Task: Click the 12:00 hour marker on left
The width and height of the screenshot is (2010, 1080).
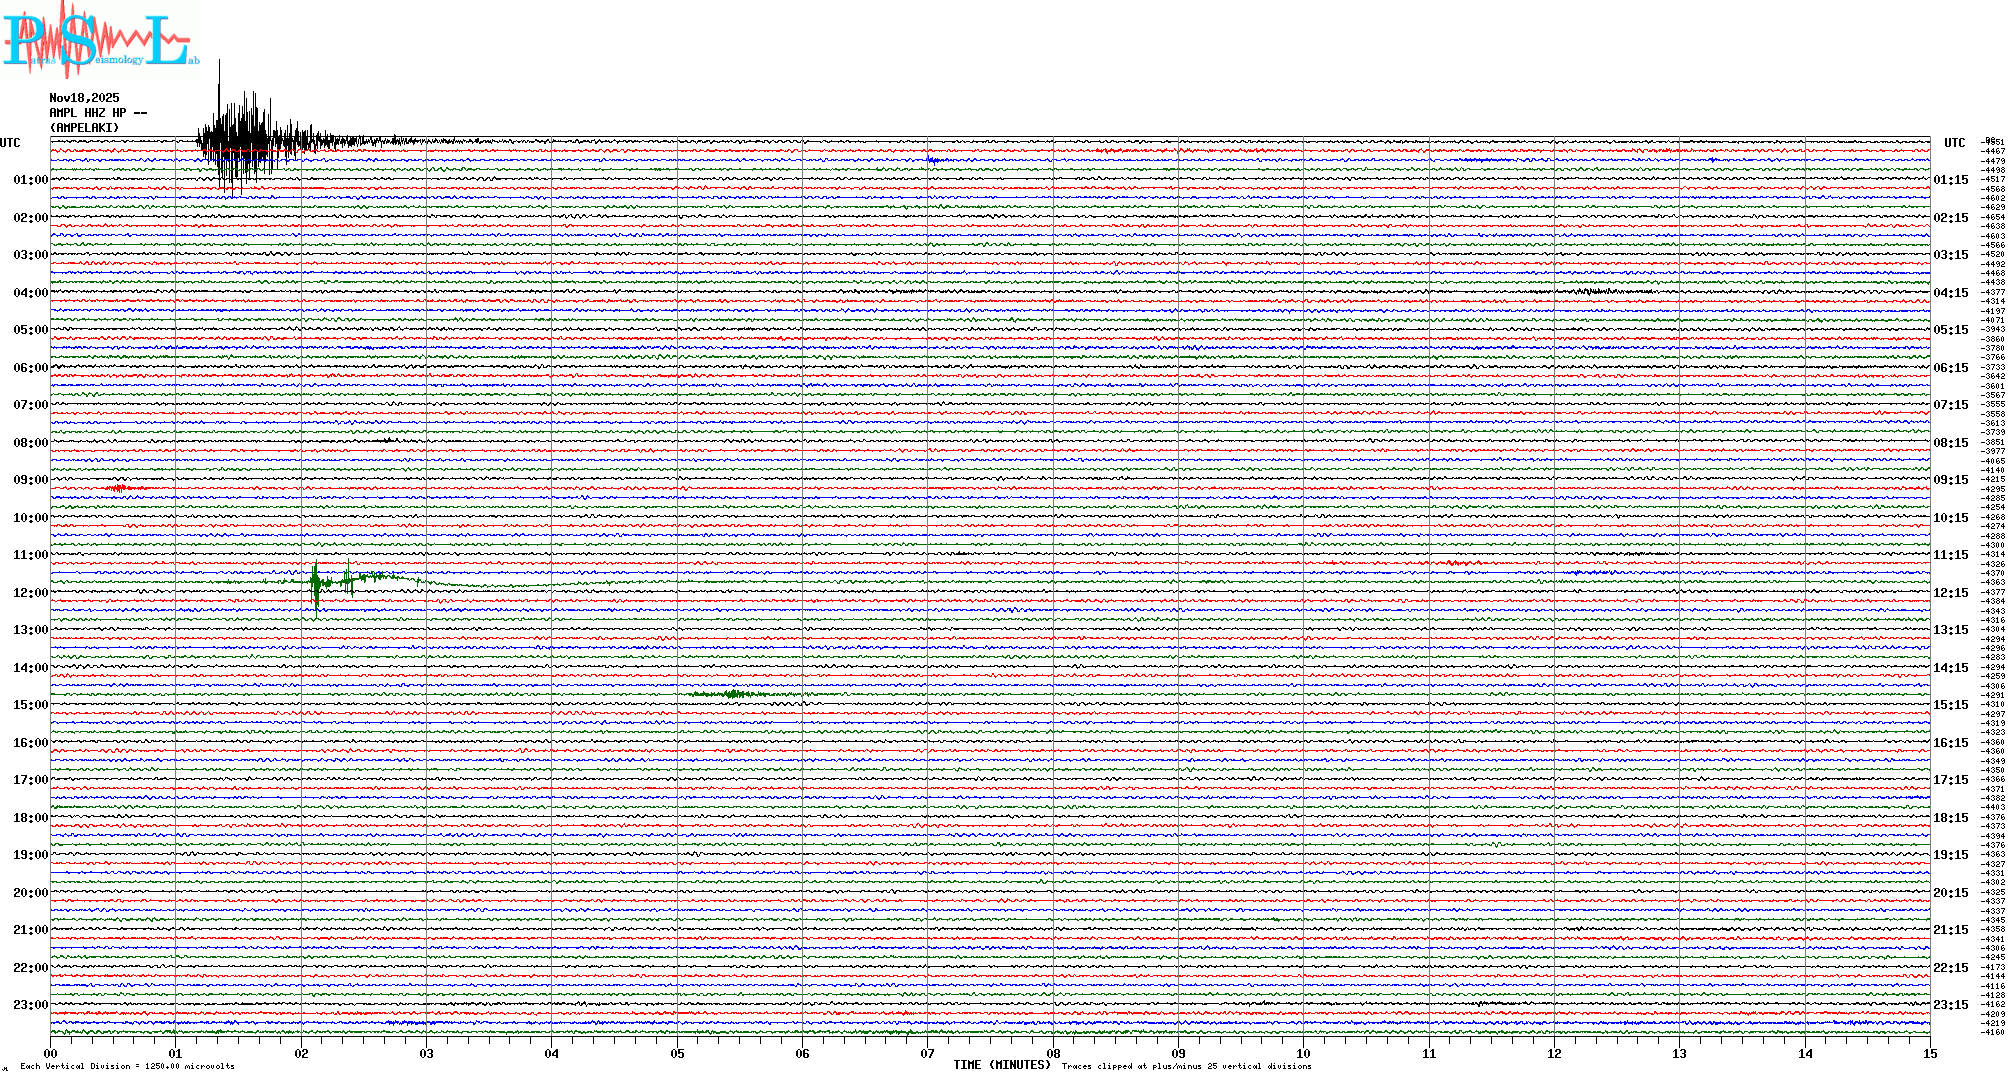Action: pyautogui.click(x=30, y=593)
